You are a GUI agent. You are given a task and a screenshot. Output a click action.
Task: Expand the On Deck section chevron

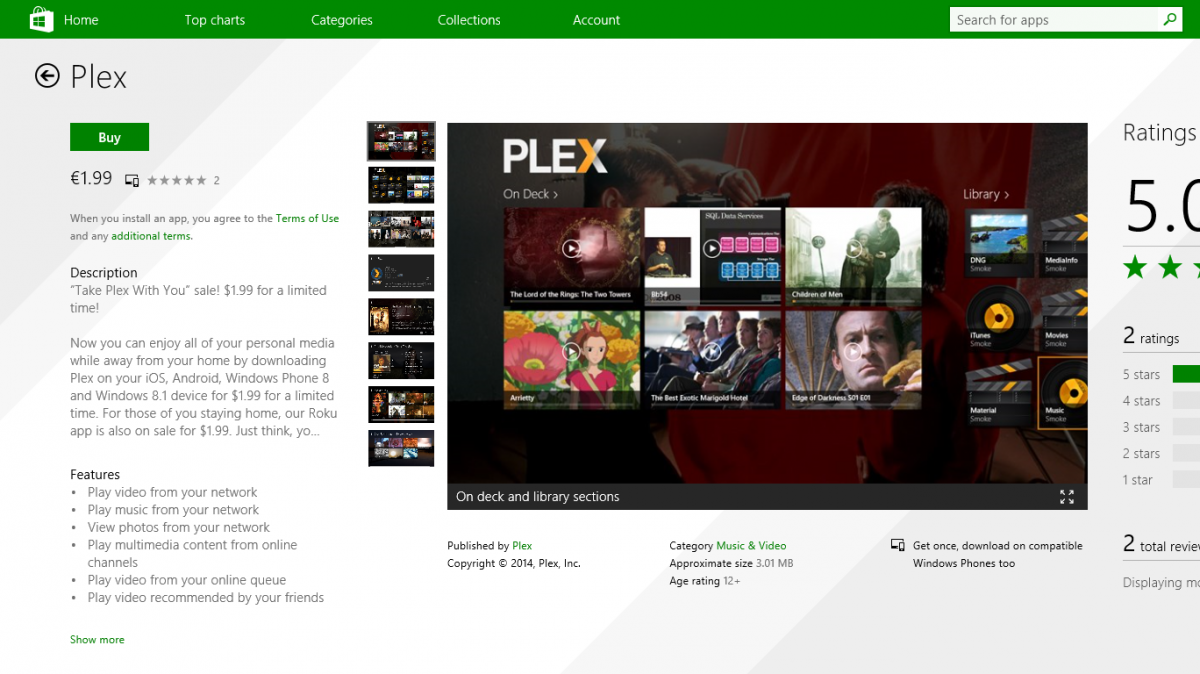(555, 194)
